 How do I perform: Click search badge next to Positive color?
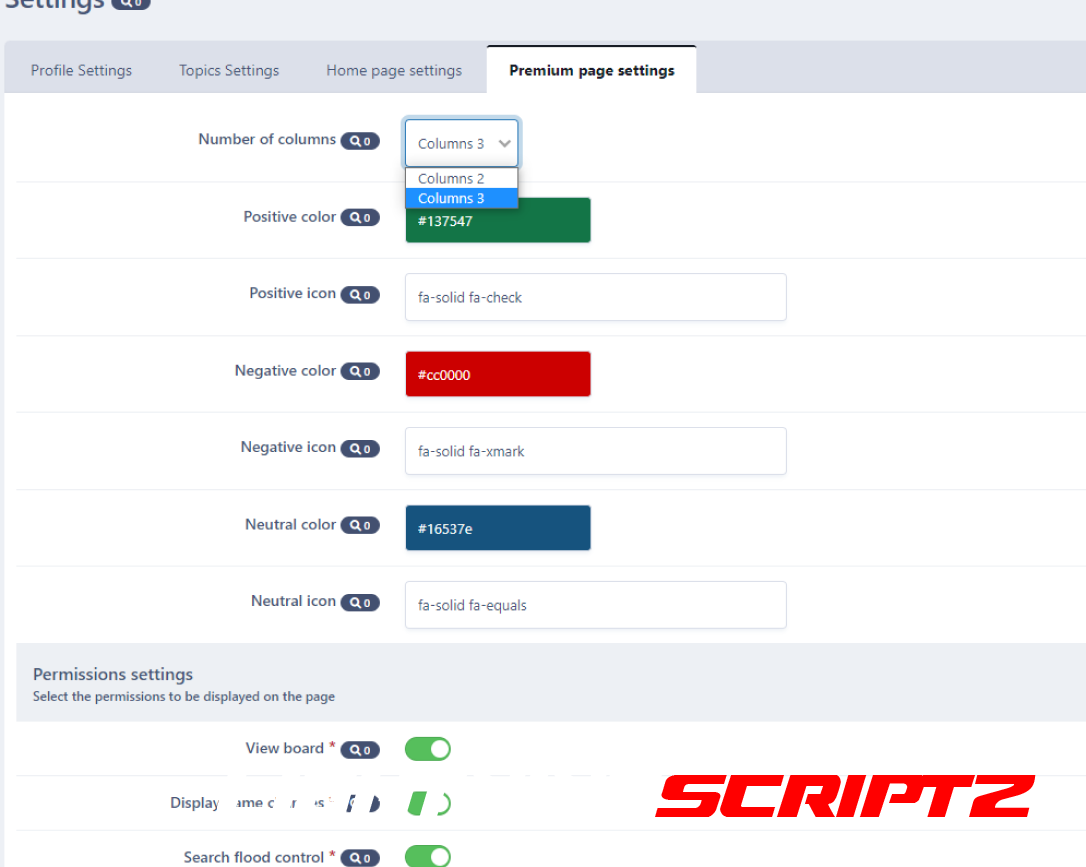point(360,218)
